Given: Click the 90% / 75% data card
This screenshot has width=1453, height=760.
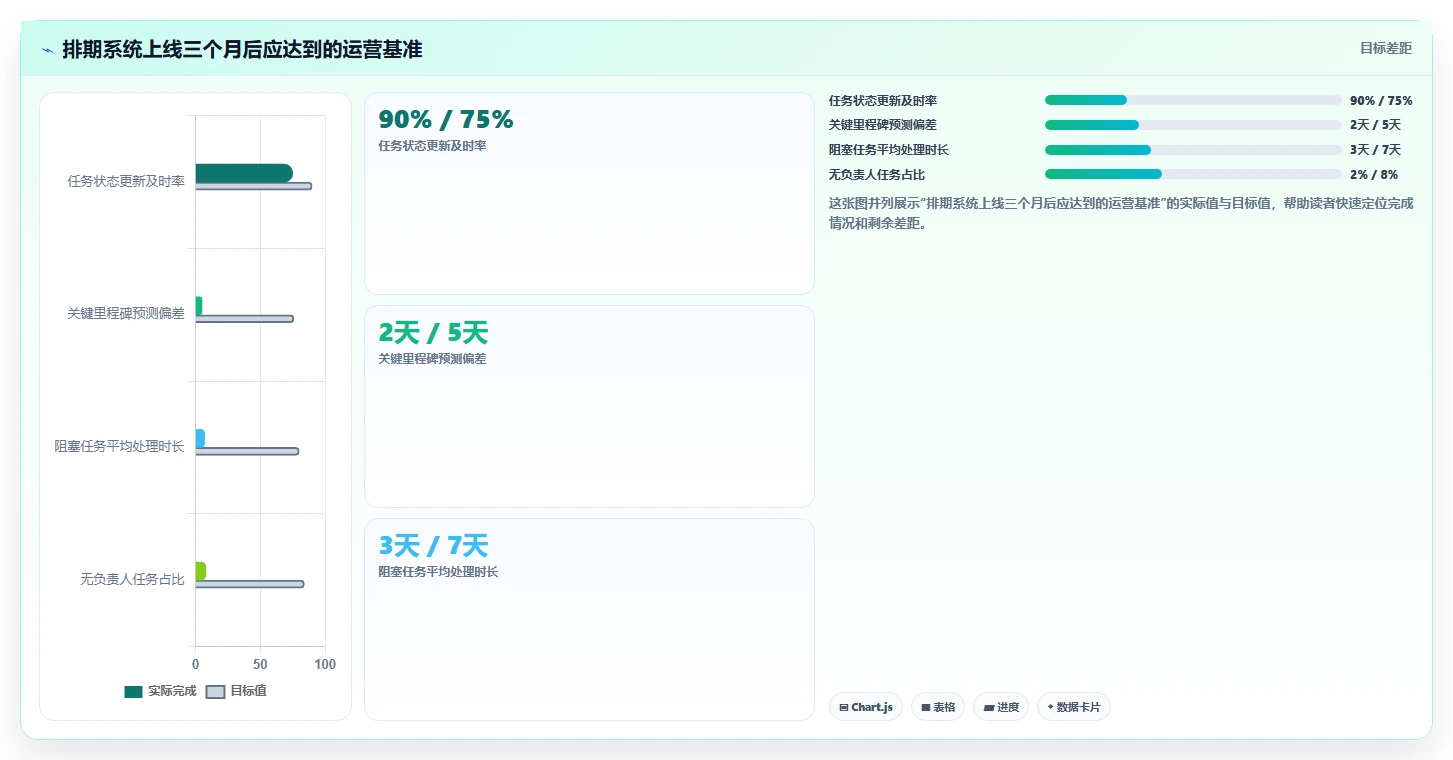Looking at the screenshot, I should click(590, 194).
